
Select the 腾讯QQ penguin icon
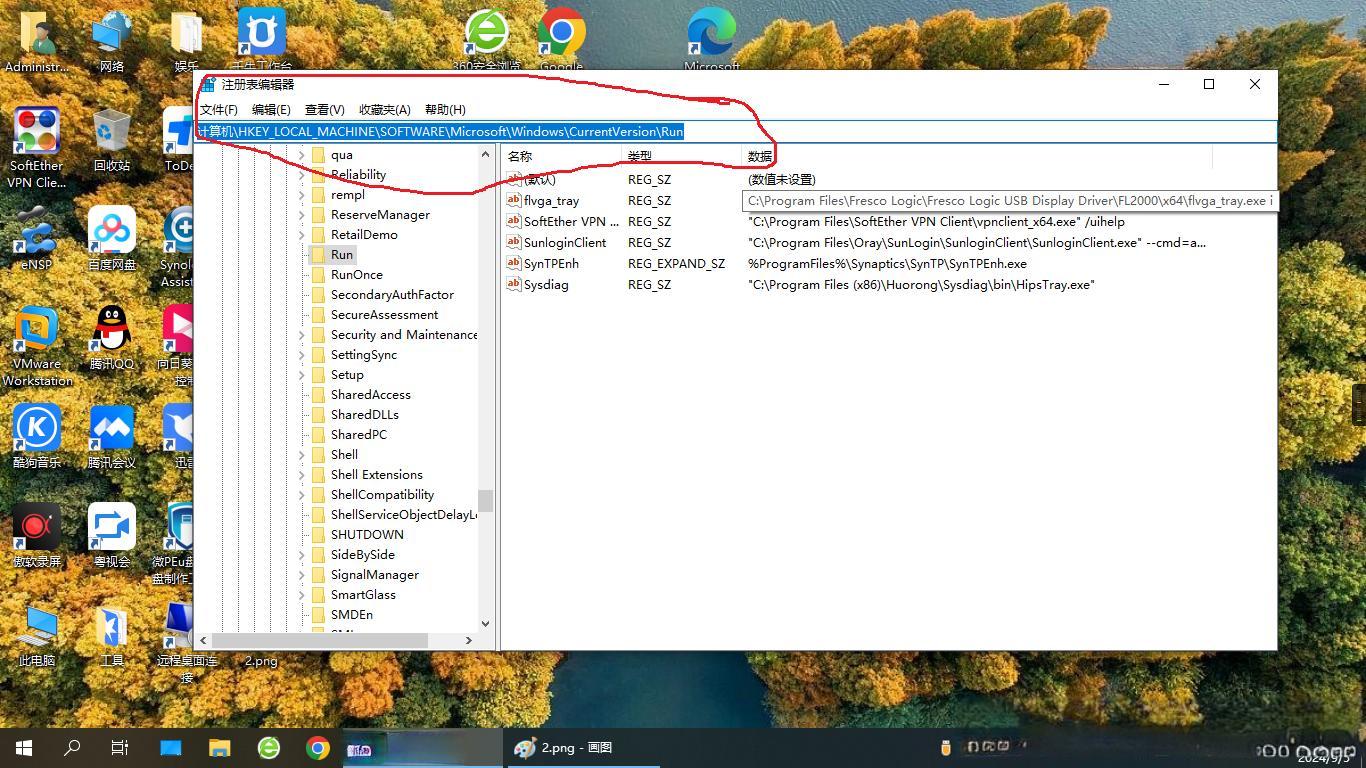(x=112, y=338)
